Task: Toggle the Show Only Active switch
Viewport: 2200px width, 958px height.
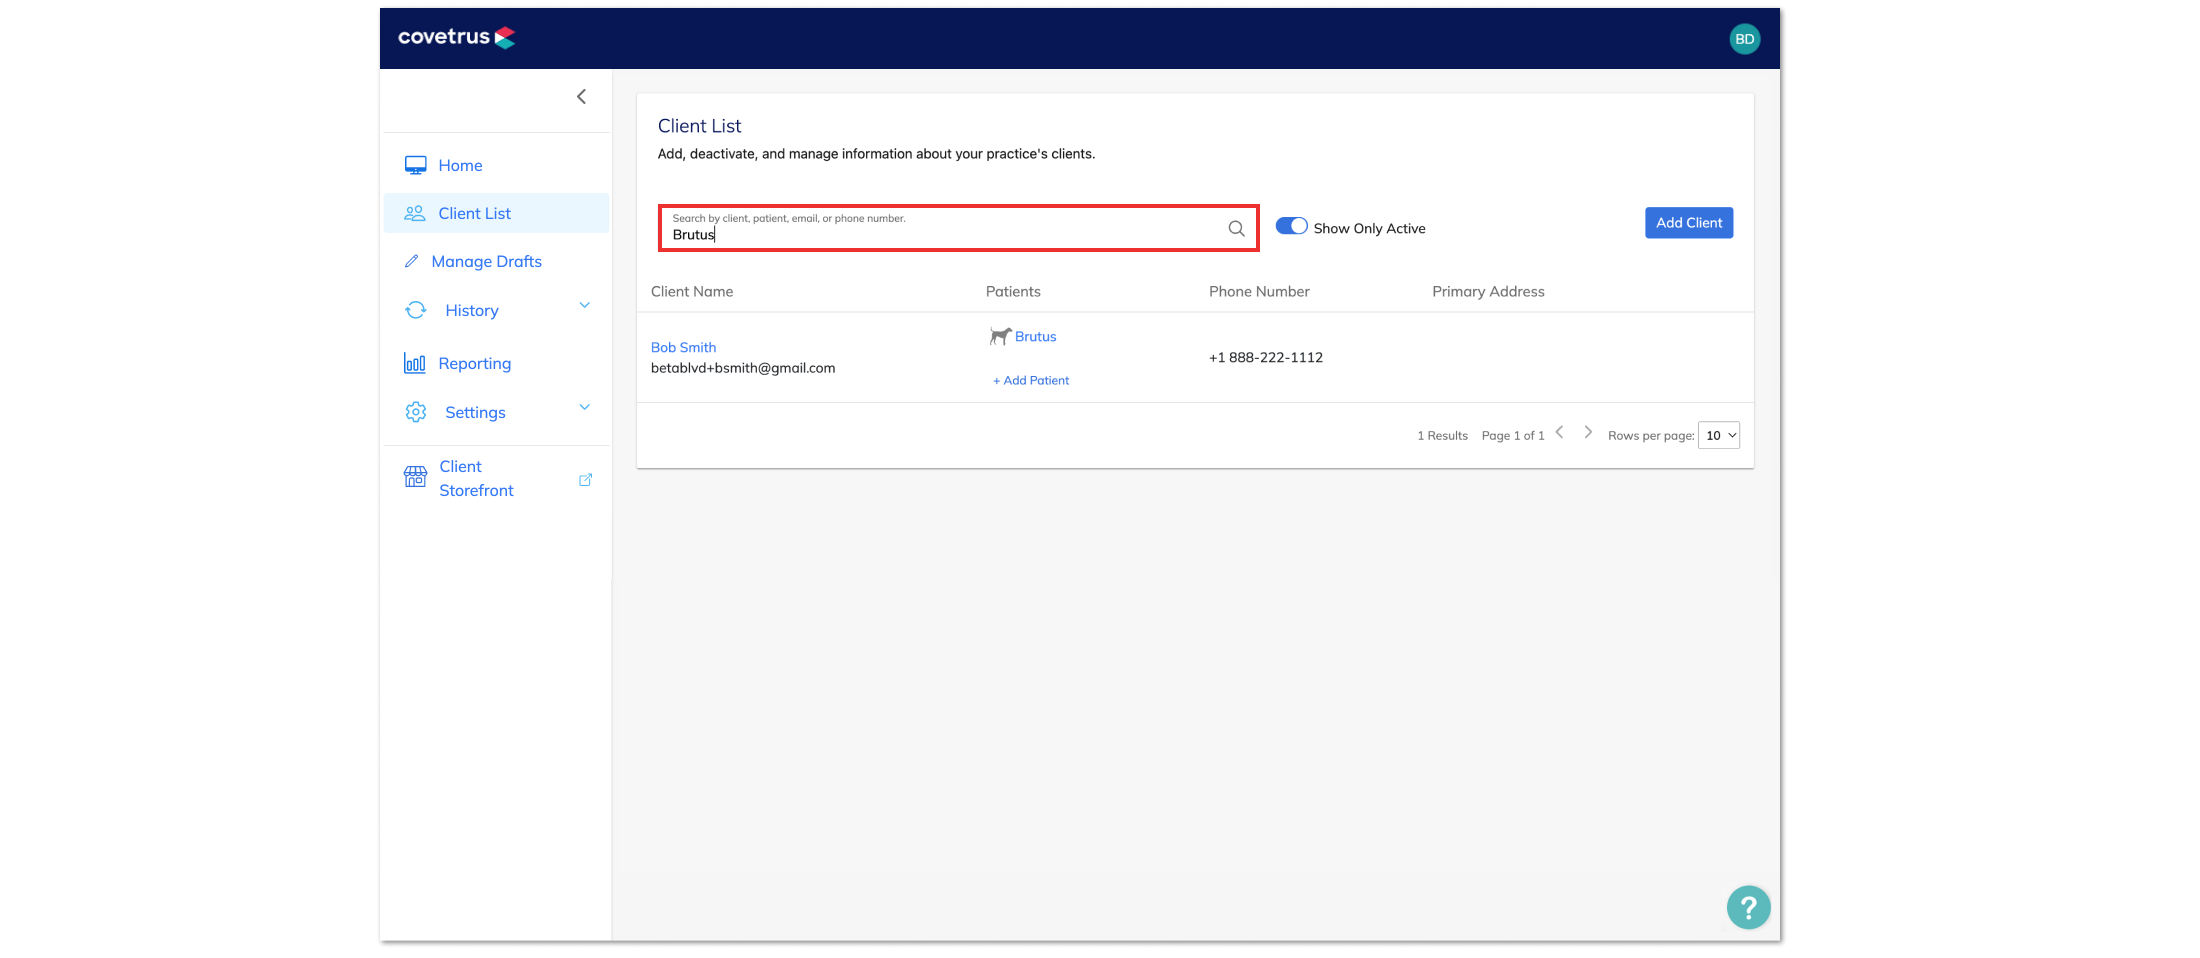Action: tap(1291, 226)
